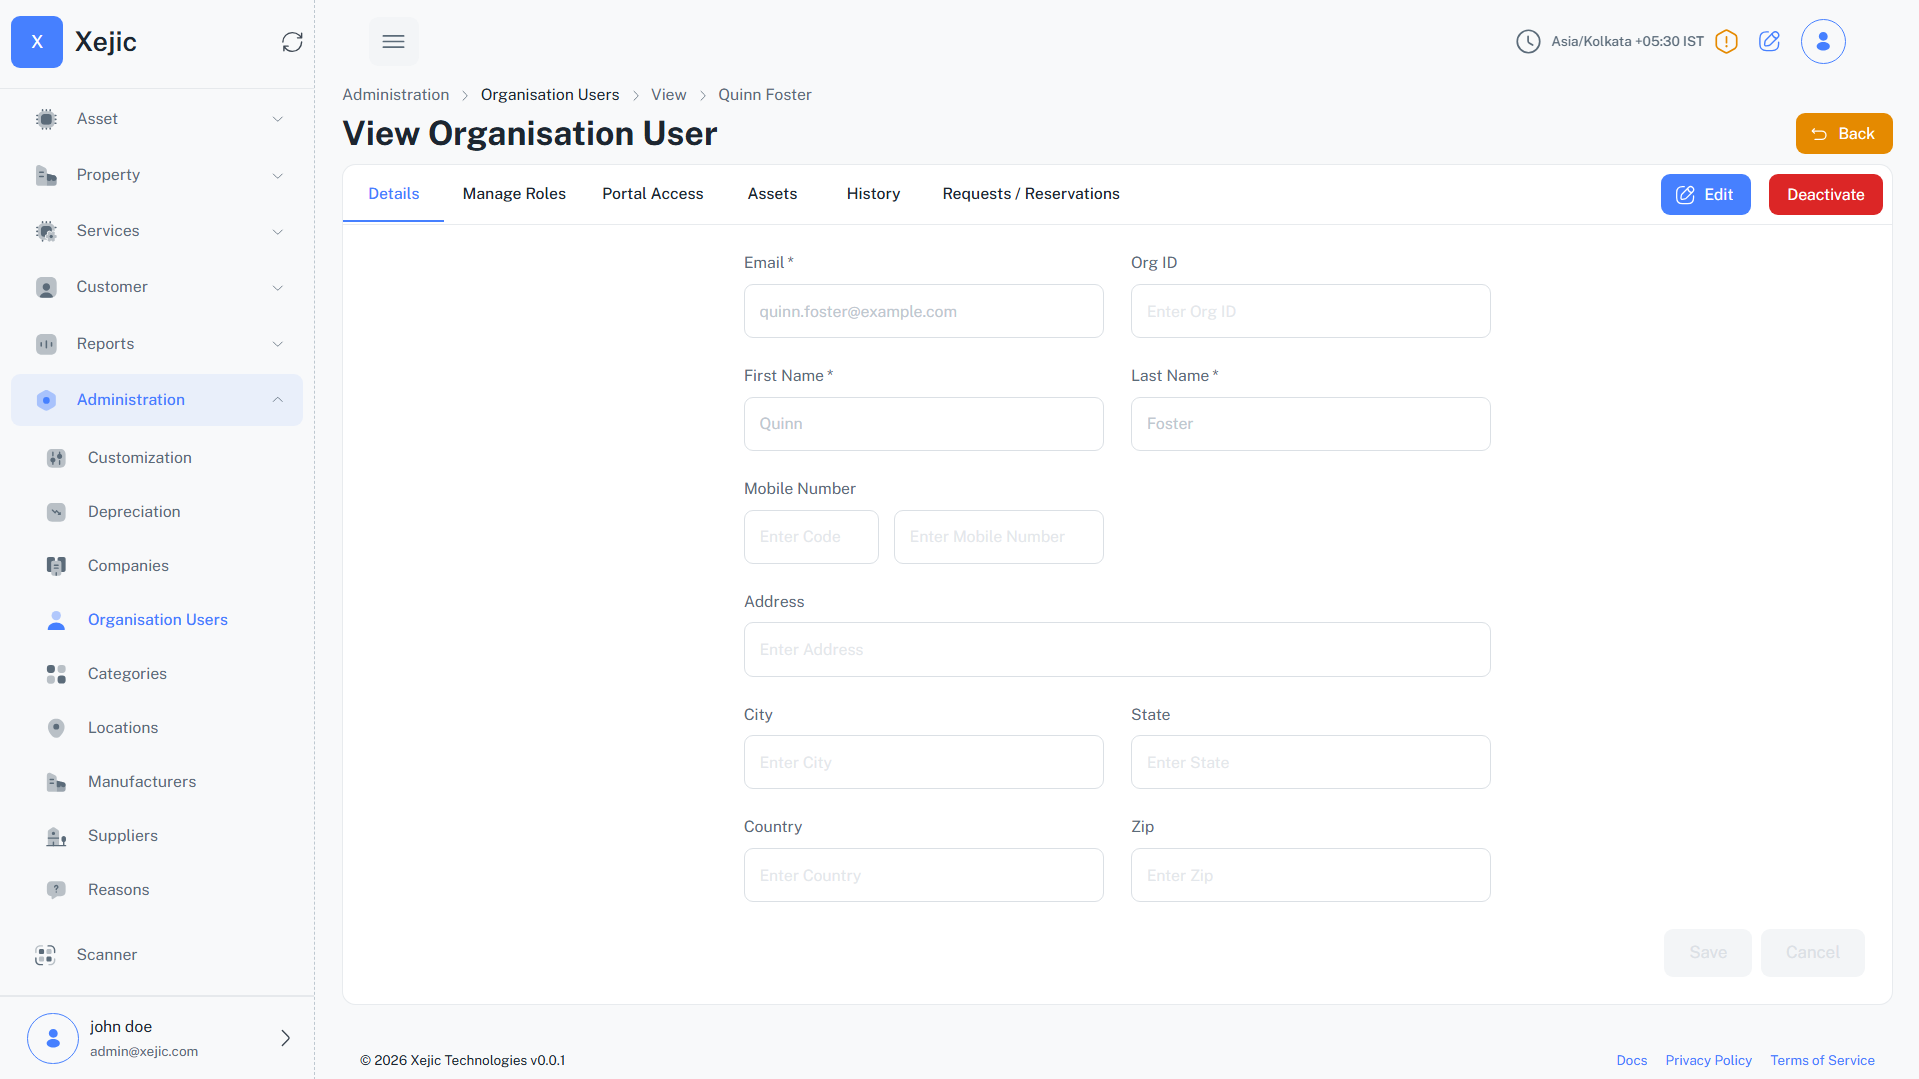Click the Country input field

point(924,875)
